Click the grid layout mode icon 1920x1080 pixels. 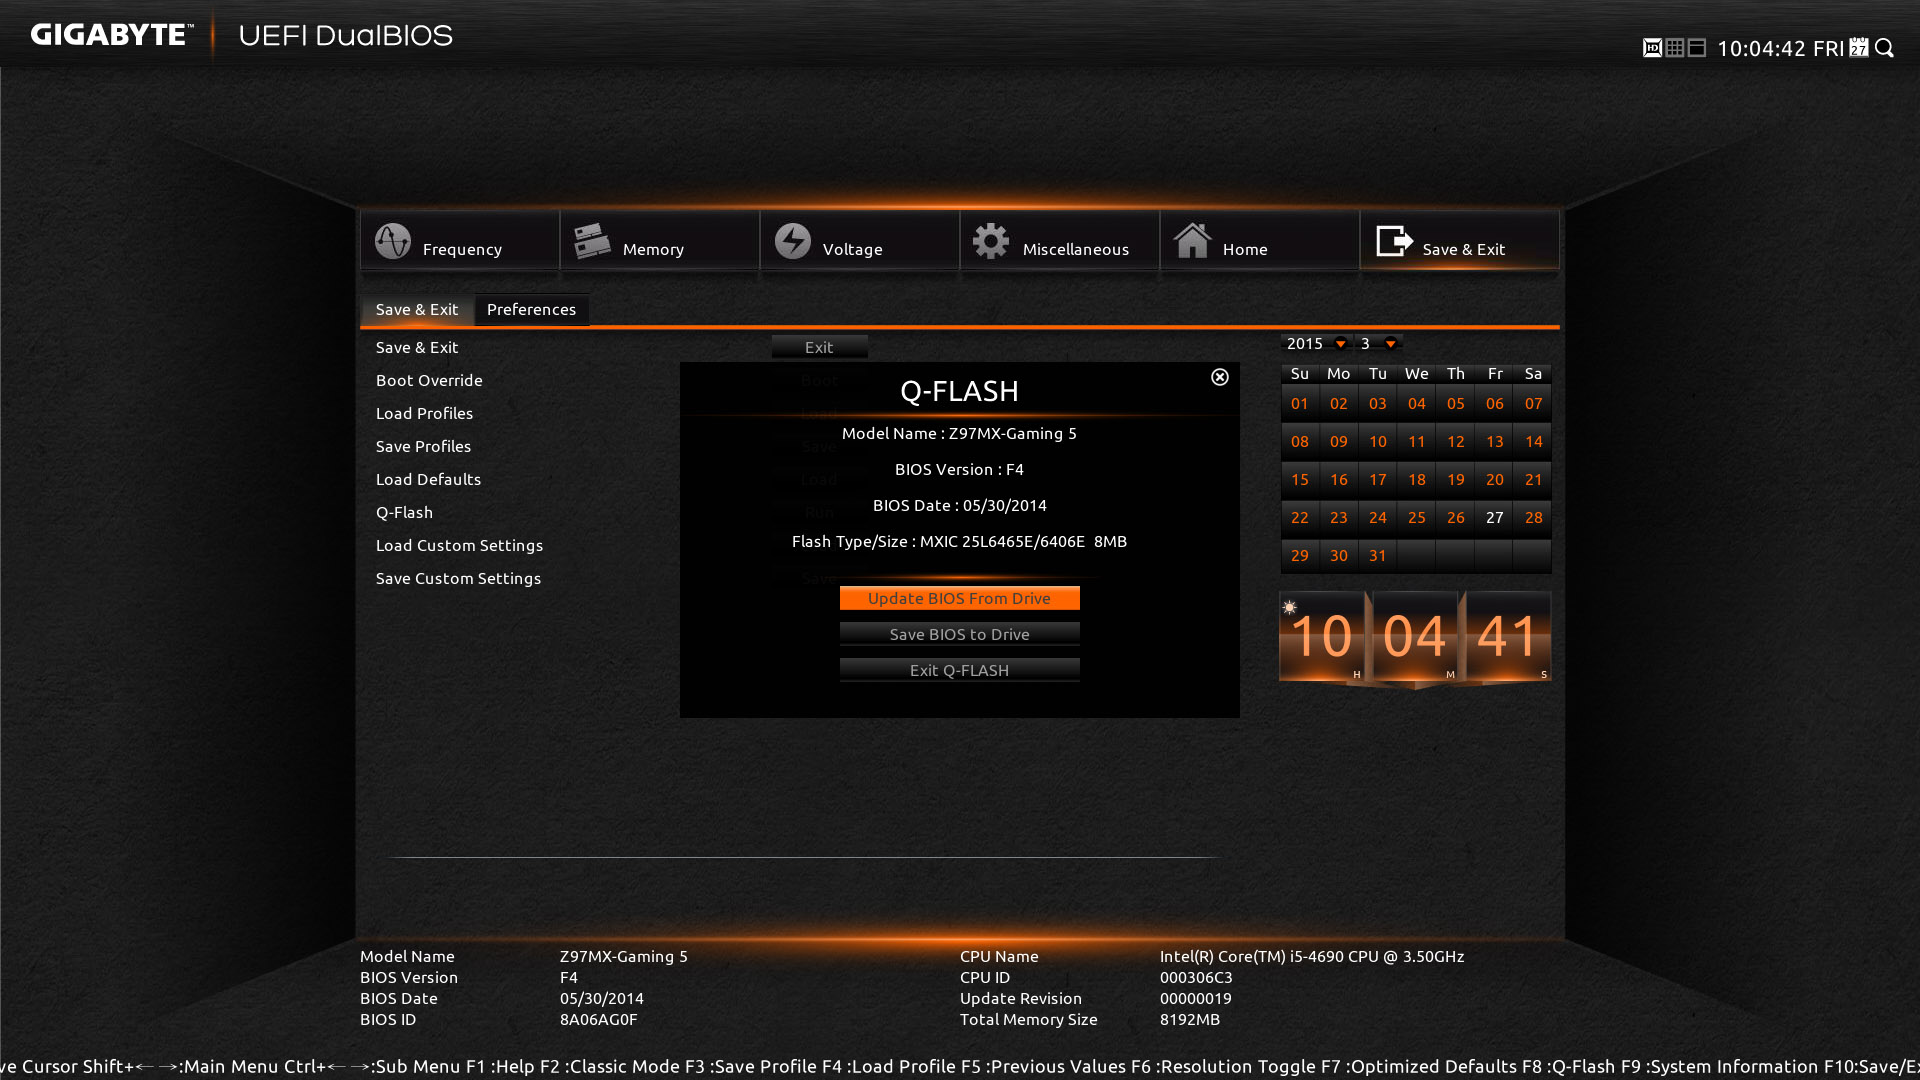point(1675,48)
